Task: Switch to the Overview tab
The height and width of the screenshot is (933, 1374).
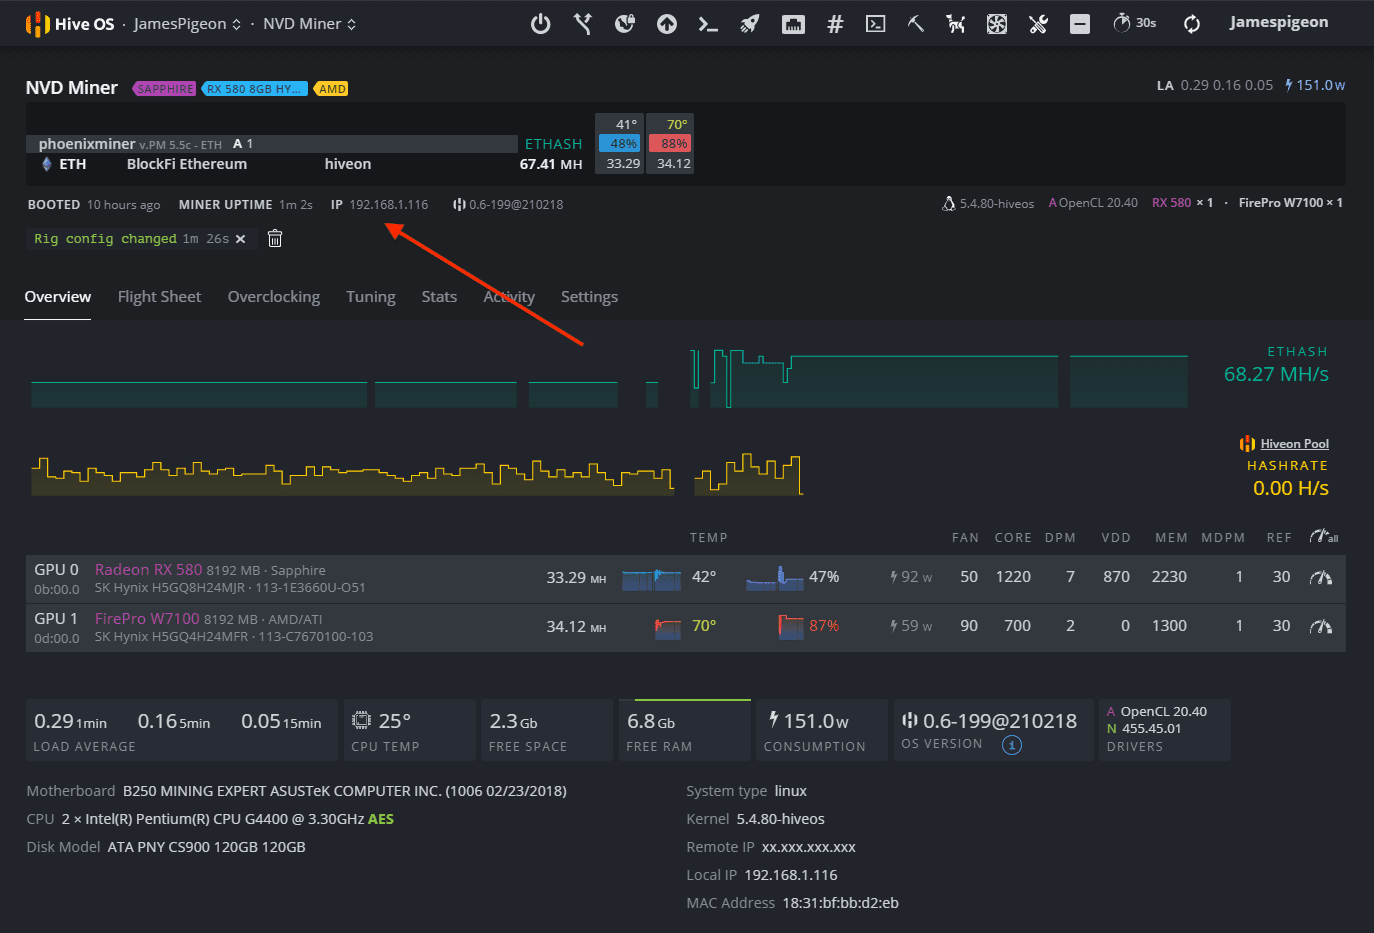Action: (x=58, y=297)
